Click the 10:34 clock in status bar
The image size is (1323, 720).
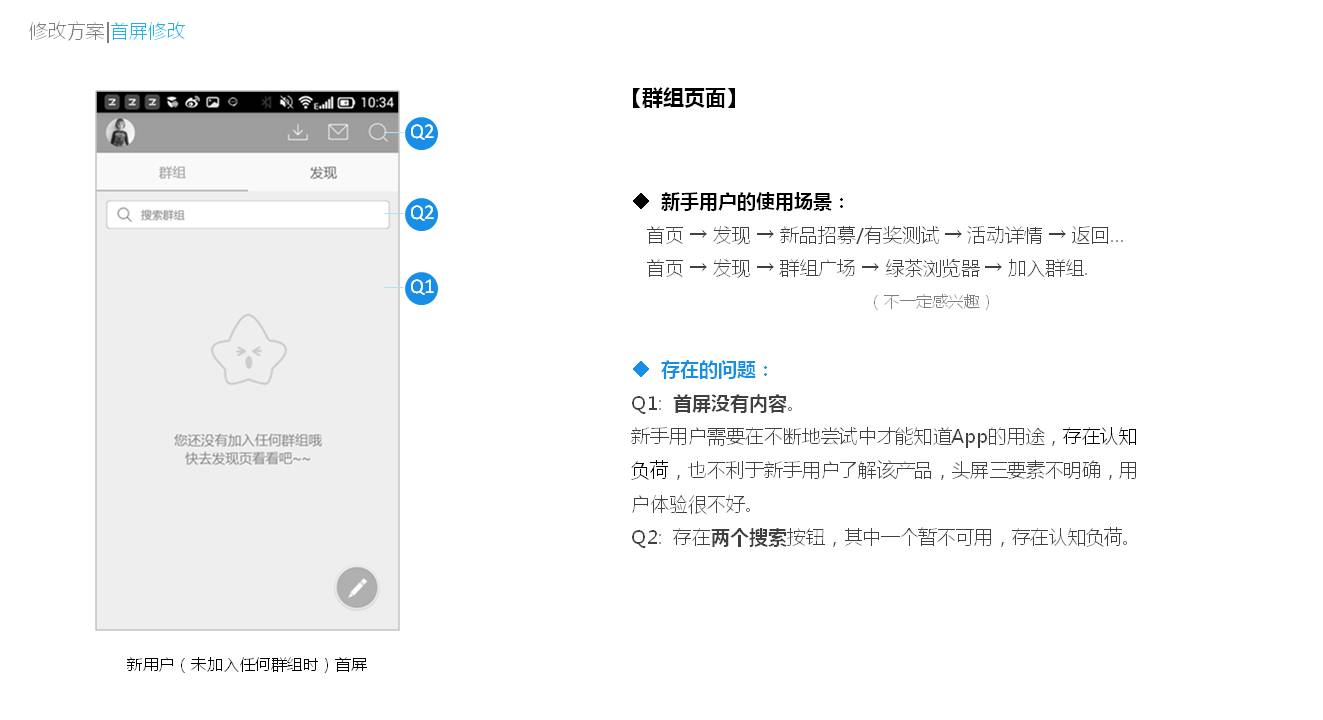(377, 102)
